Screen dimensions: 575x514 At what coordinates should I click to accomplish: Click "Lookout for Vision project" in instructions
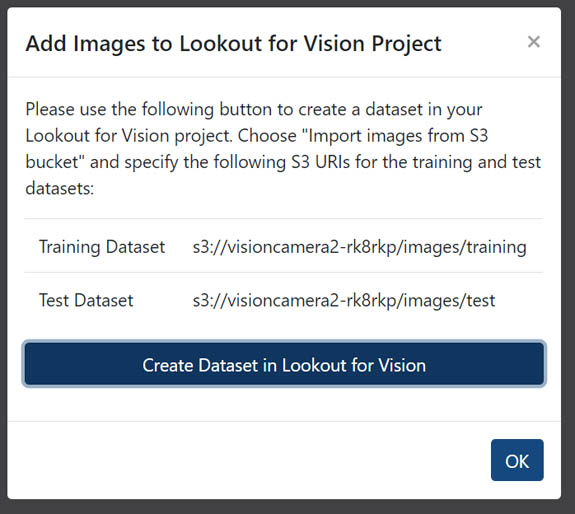129,136
